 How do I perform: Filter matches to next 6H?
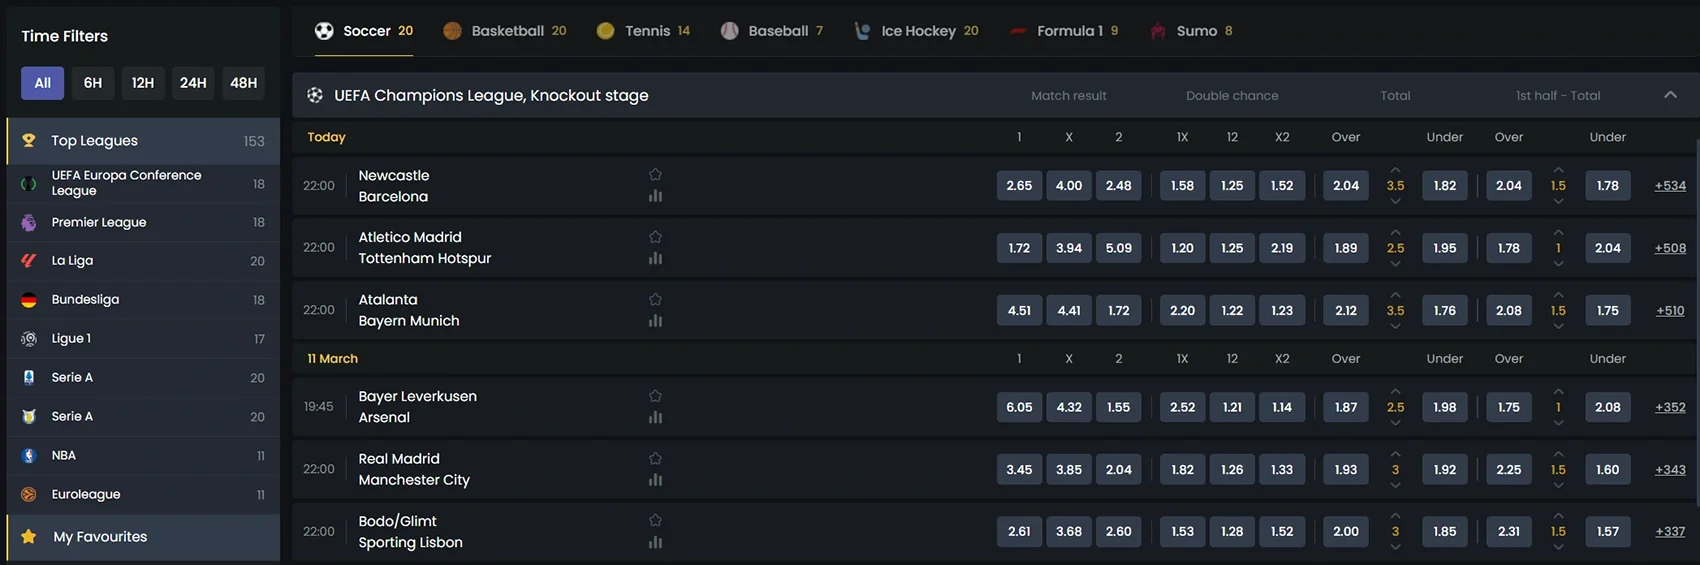93,83
